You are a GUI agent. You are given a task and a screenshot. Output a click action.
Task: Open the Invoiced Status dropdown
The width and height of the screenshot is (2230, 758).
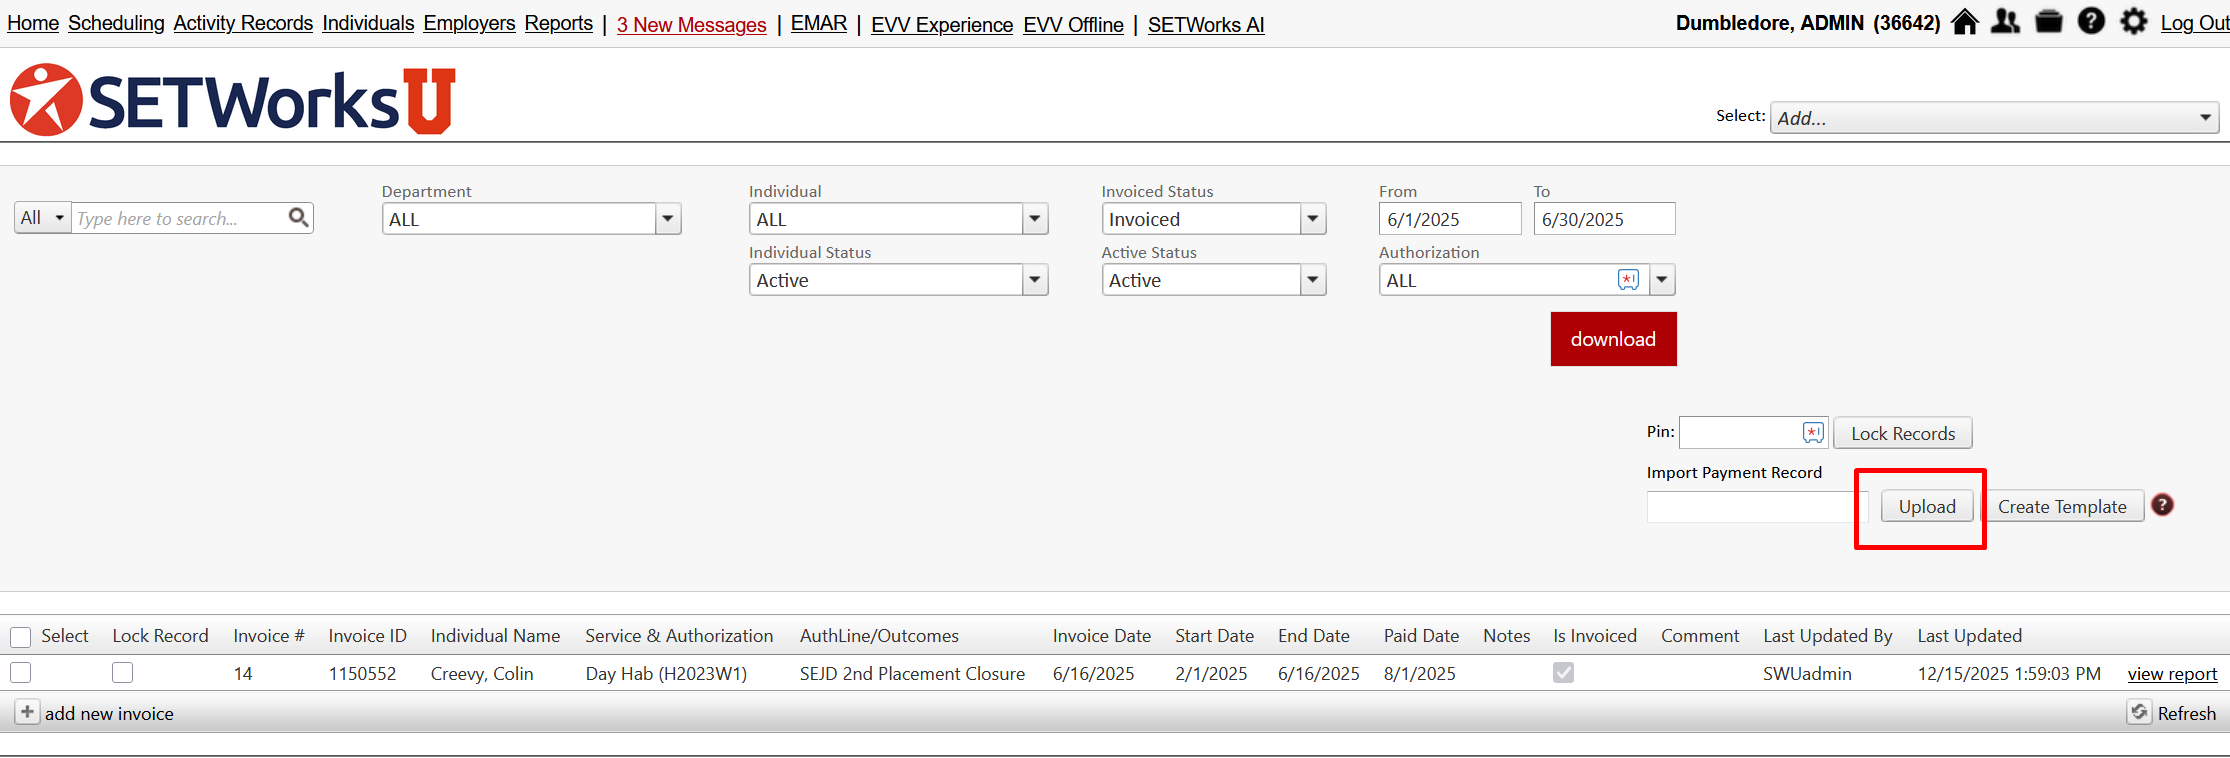click(1313, 219)
